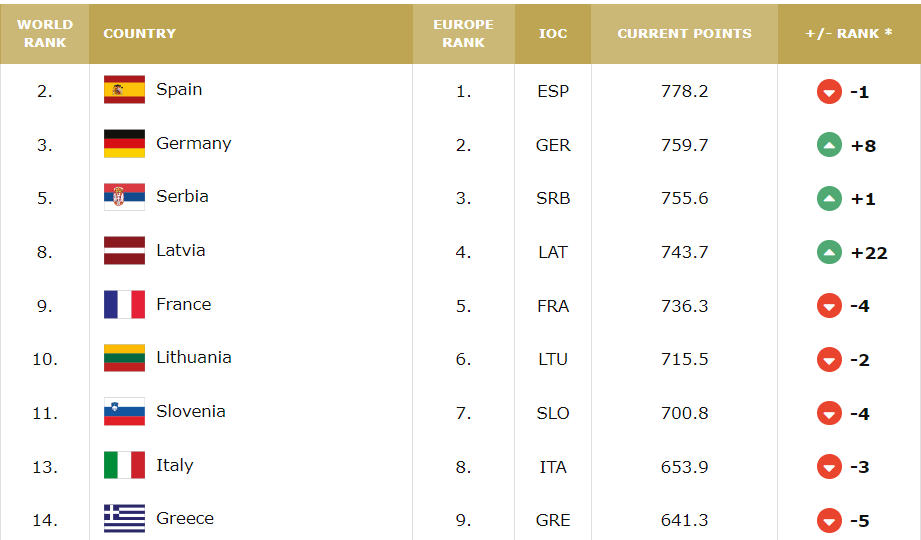Click the Serbia flag icon

point(124,197)
